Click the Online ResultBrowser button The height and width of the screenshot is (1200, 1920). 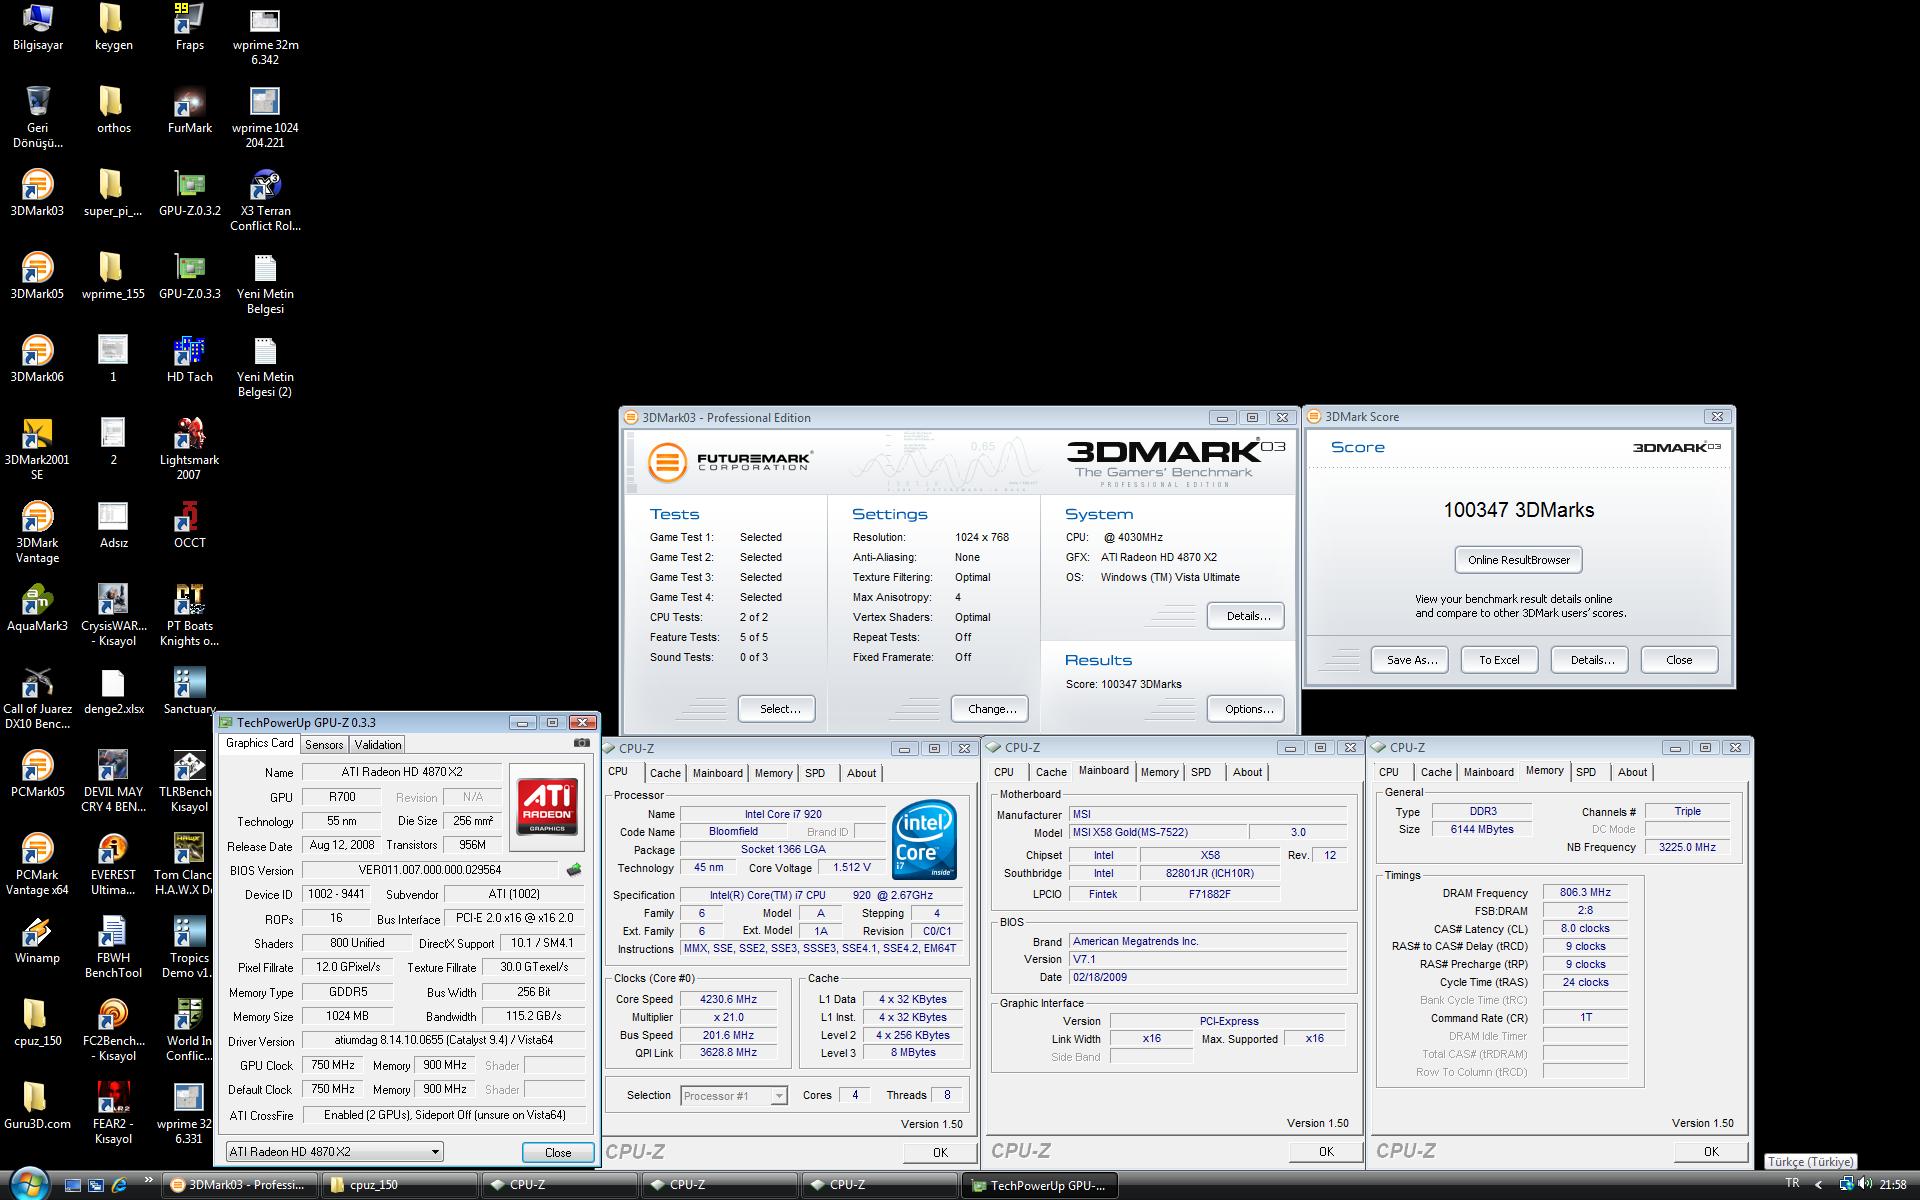click(x=1518, y=560)
